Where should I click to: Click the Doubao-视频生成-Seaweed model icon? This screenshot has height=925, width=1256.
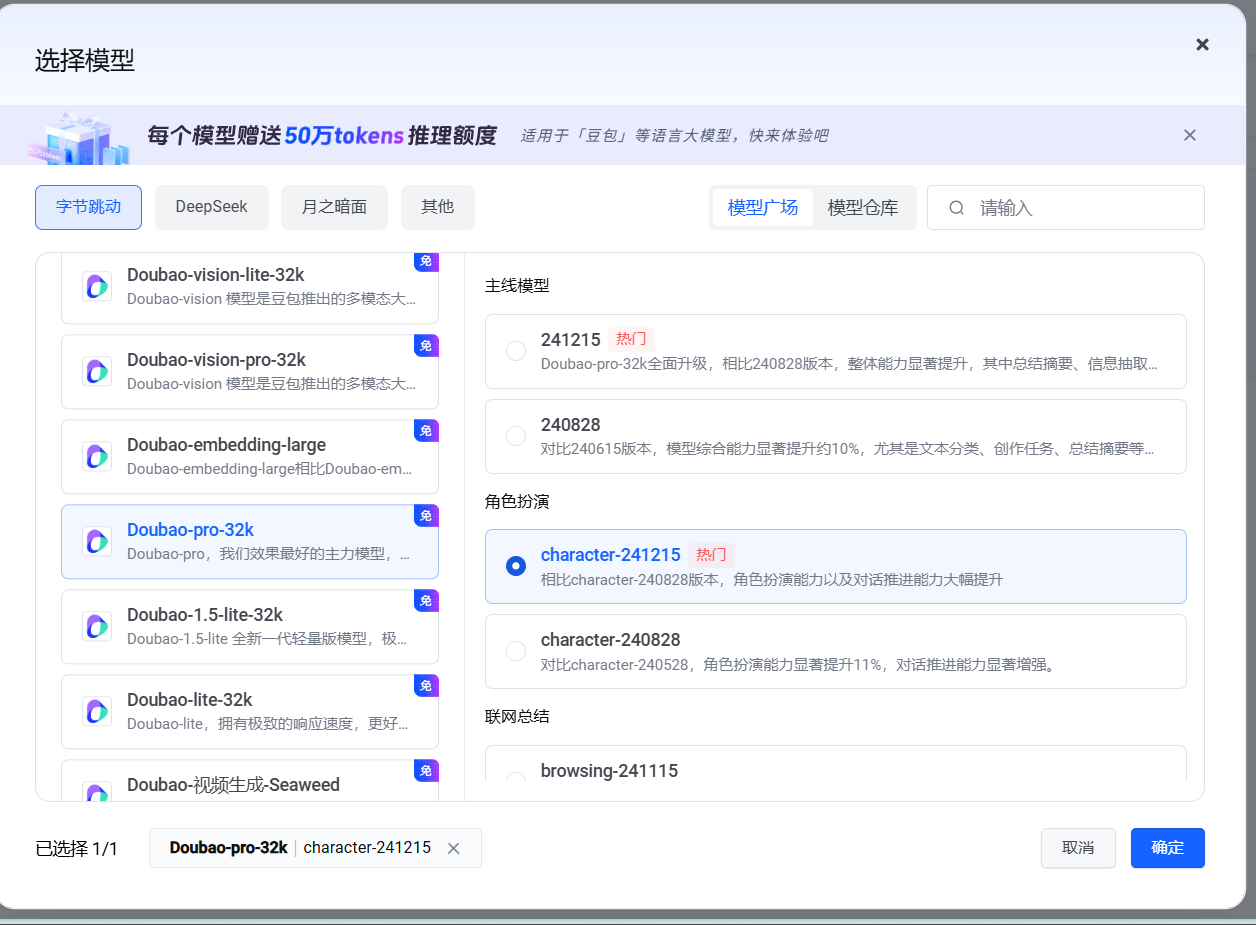pos(97,792)
